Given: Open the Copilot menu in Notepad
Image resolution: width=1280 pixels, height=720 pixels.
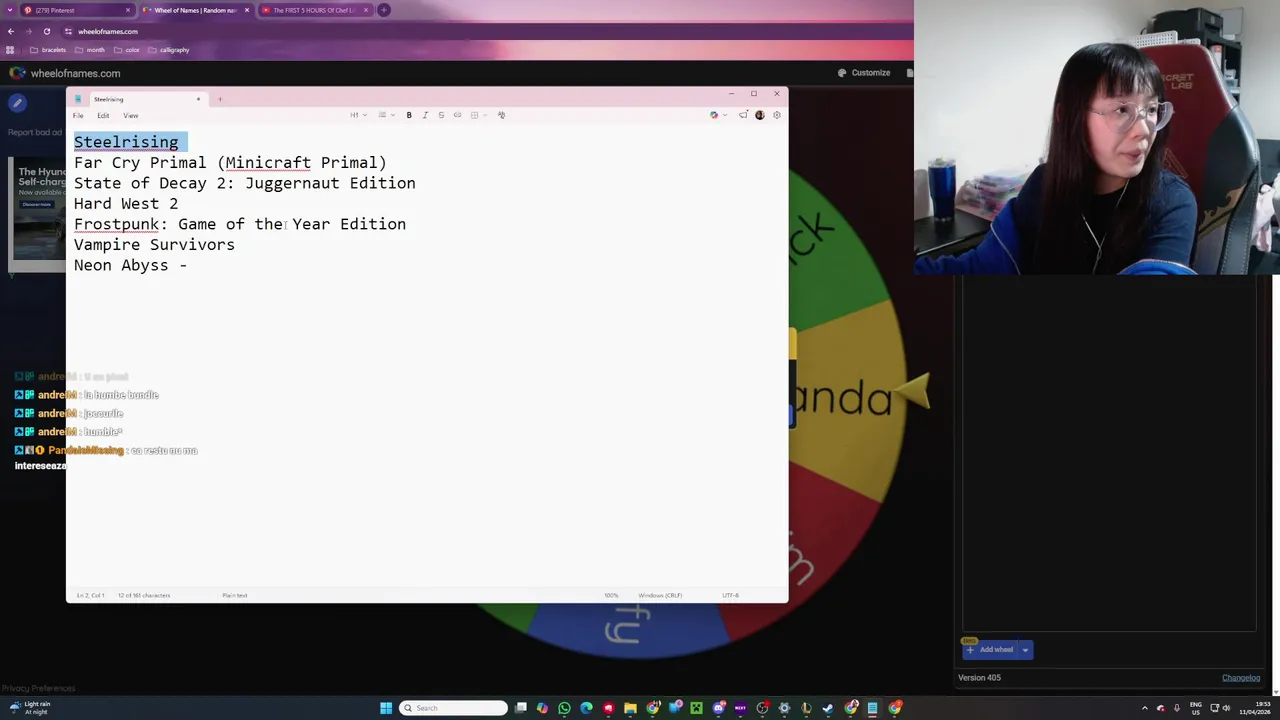Looking at the screenshot, I should (717, 115).
